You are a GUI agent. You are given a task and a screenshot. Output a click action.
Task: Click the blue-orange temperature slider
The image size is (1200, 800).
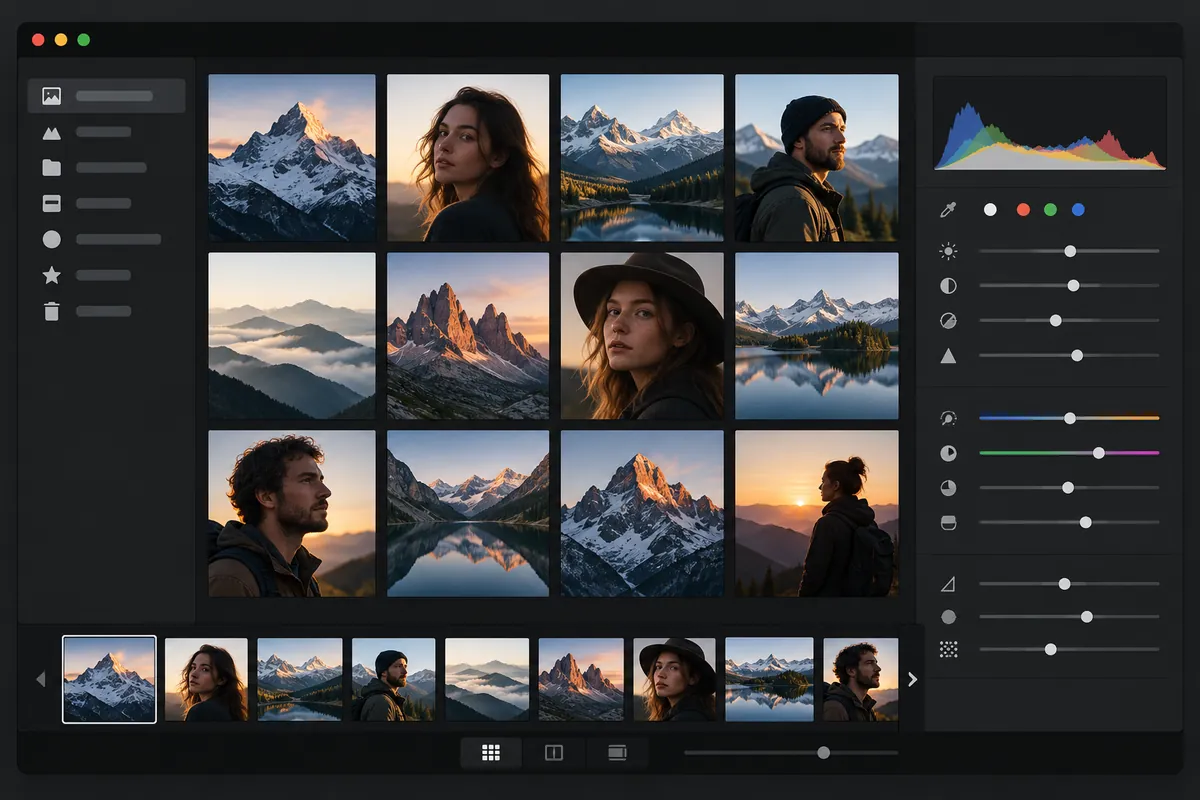pyautogui.click(x=1069, y=418)
